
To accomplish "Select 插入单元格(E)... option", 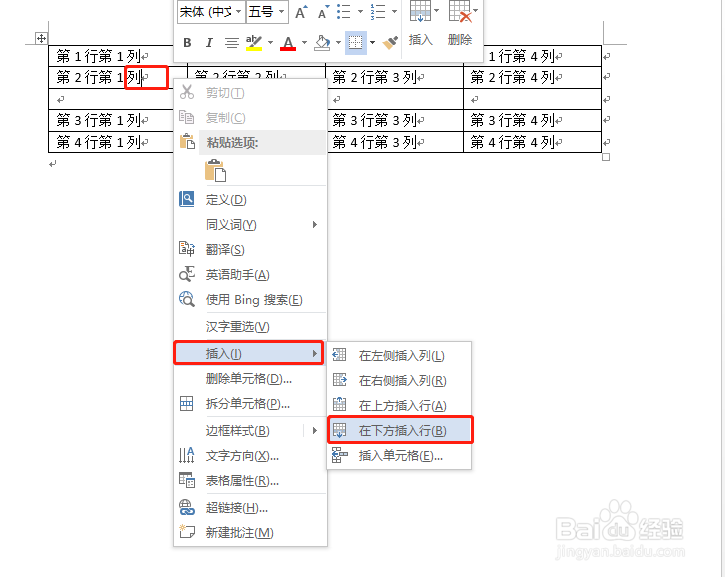I will 399,456.
